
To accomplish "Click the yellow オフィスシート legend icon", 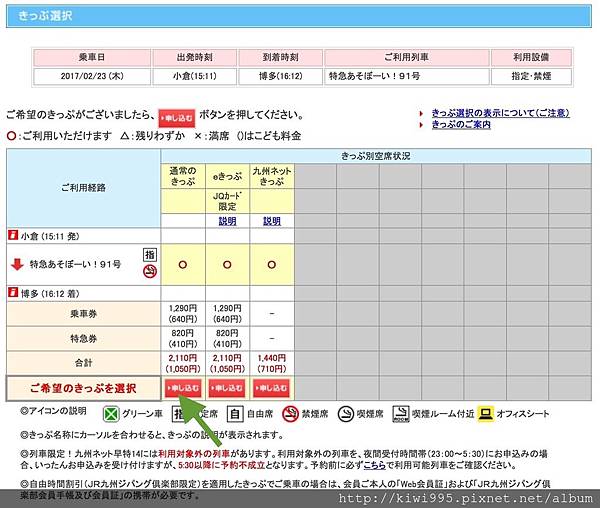I will [486, 414].
